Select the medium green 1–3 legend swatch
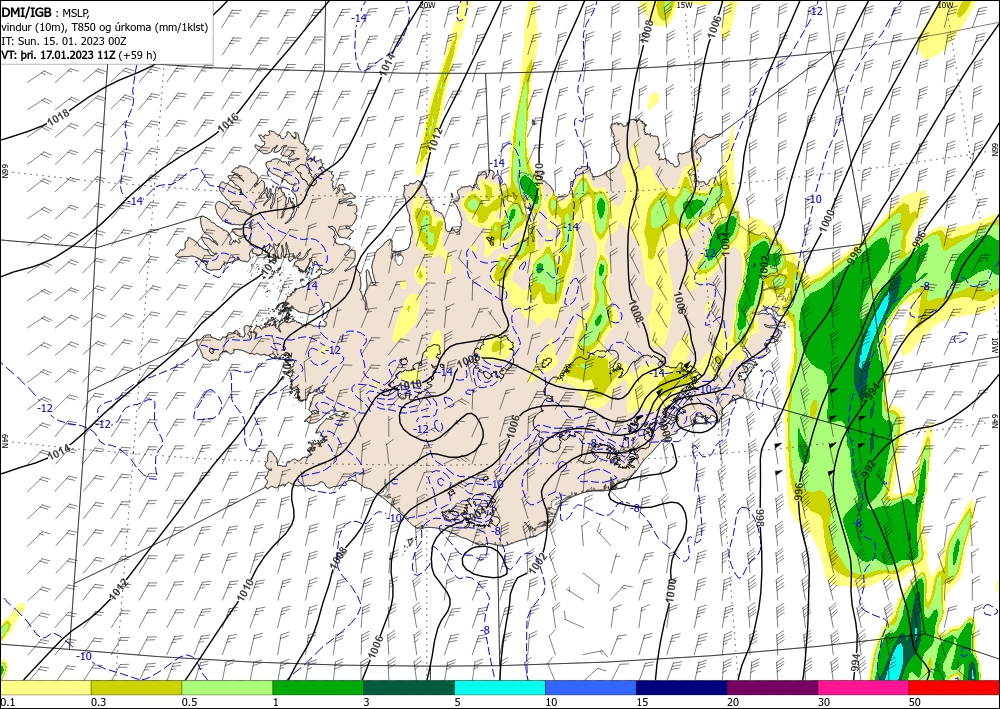This screenshot has width=1000, height=709. [318, 688]
